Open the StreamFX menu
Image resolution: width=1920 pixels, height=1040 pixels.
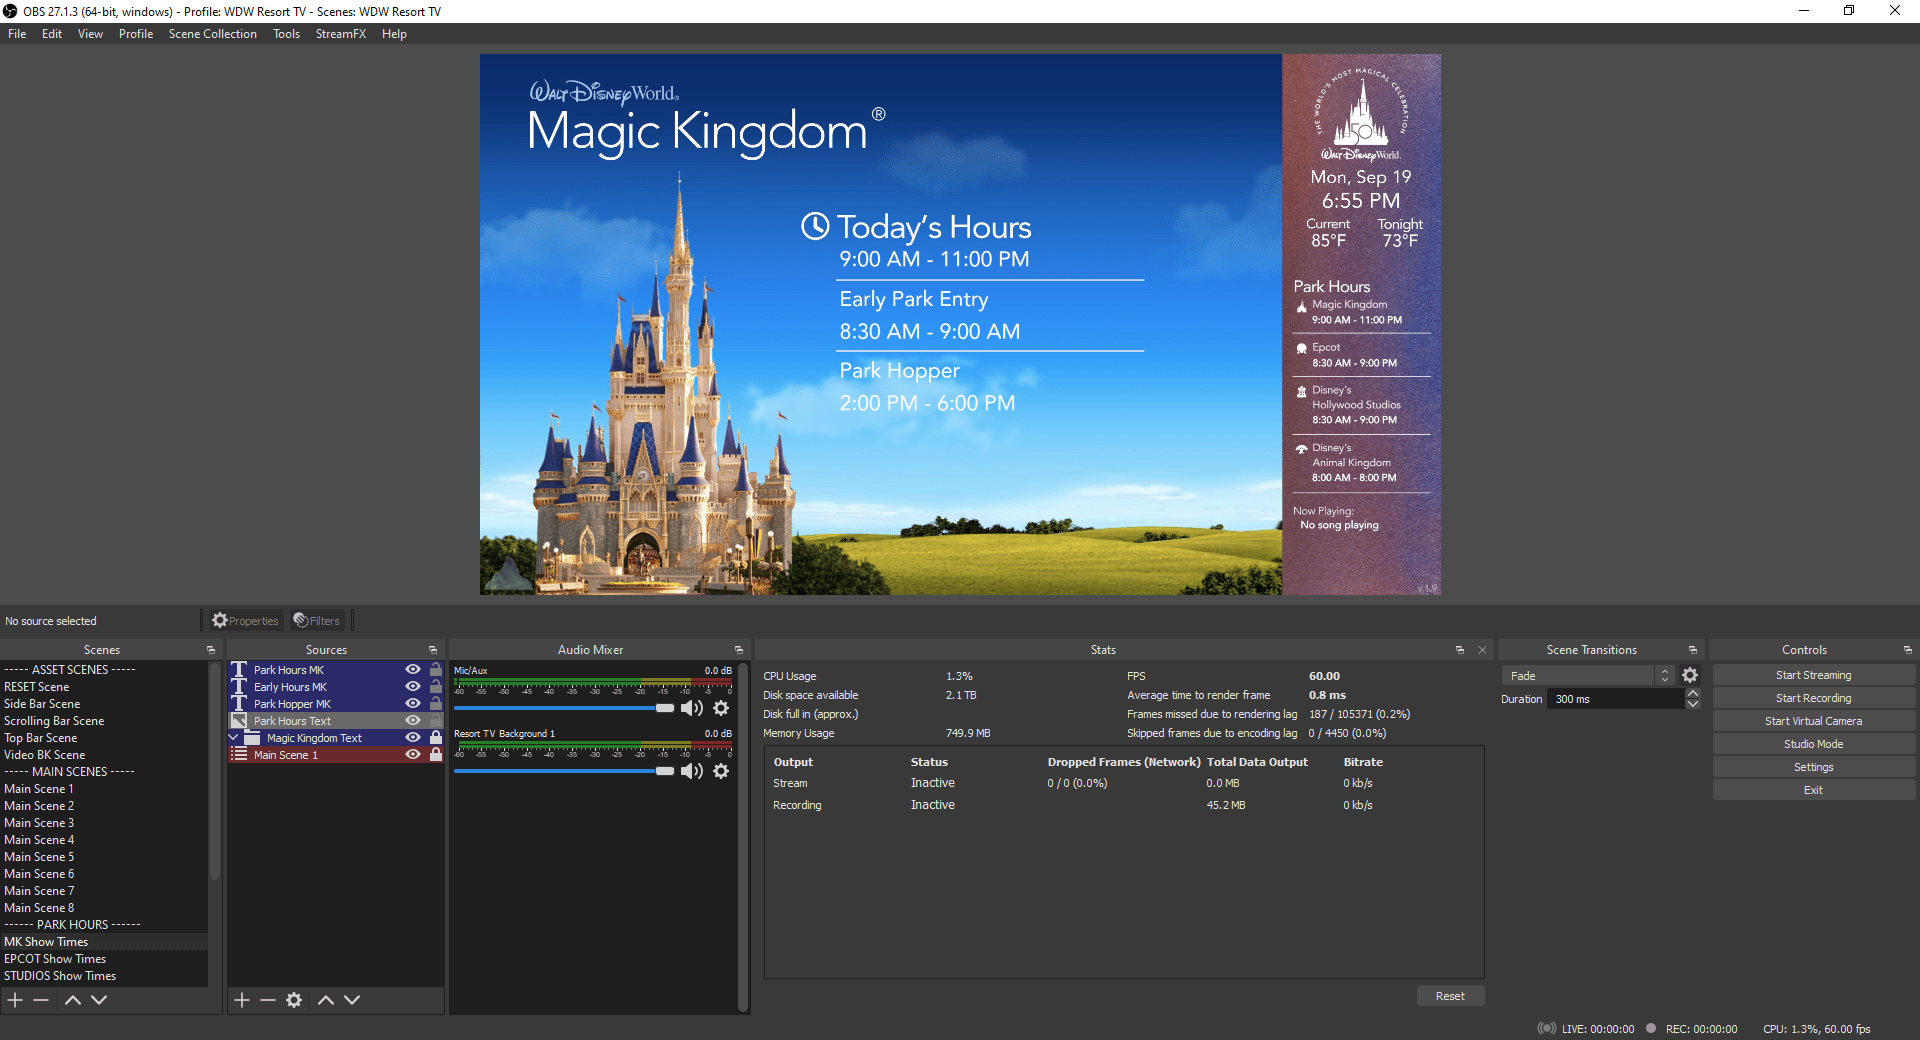point(341,34)
